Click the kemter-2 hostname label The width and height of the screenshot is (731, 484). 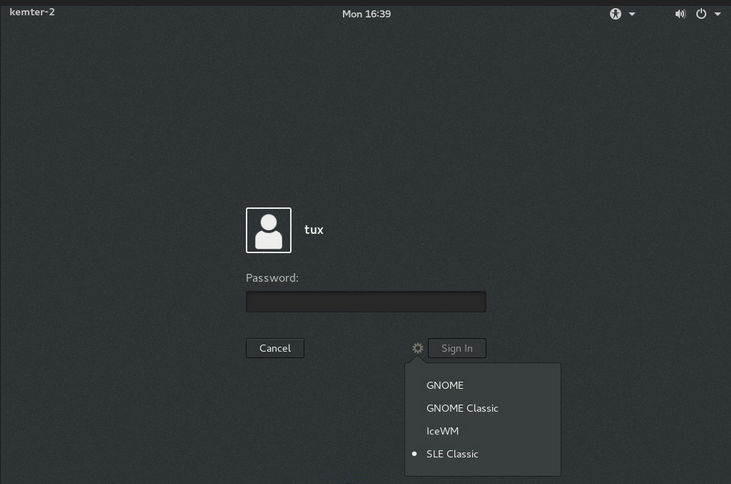point(32,13)
